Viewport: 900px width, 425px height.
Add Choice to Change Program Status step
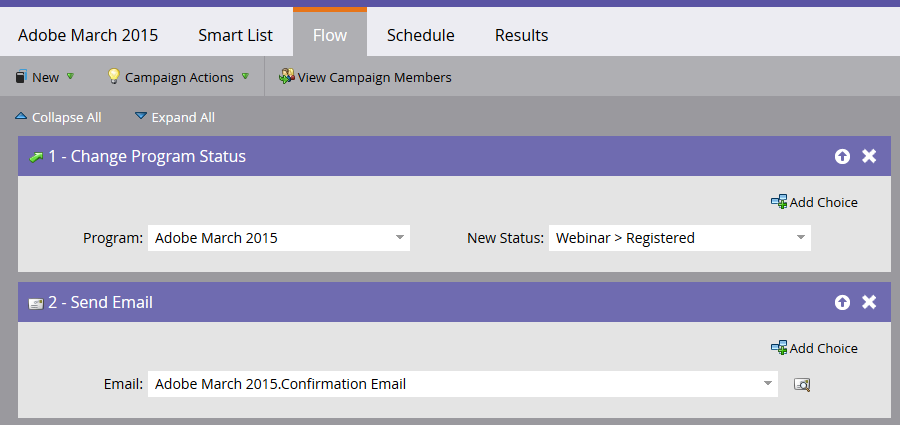(814, 202)
